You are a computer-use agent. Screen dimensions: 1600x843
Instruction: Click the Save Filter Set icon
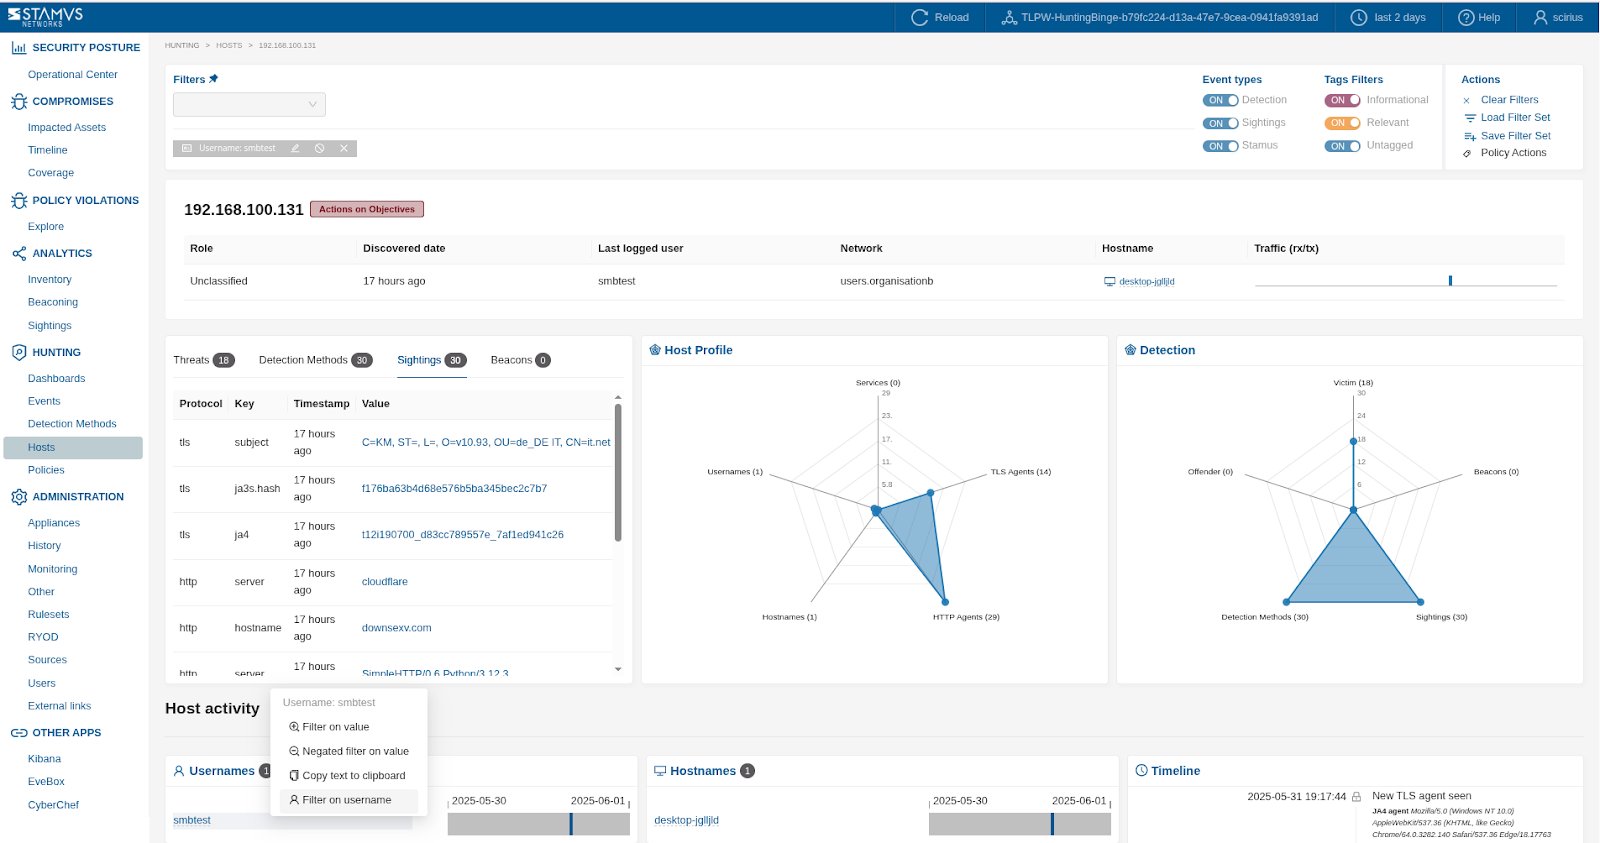coord(1469,136)
